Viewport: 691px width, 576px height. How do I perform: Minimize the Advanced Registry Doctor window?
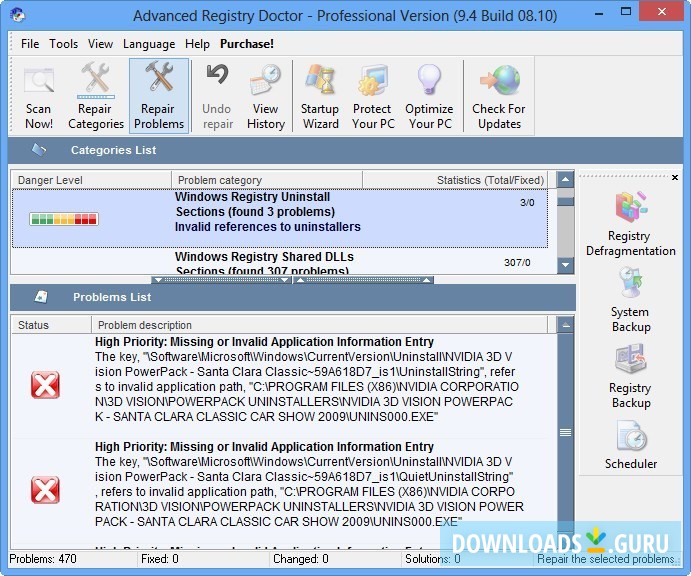point(599,13)
